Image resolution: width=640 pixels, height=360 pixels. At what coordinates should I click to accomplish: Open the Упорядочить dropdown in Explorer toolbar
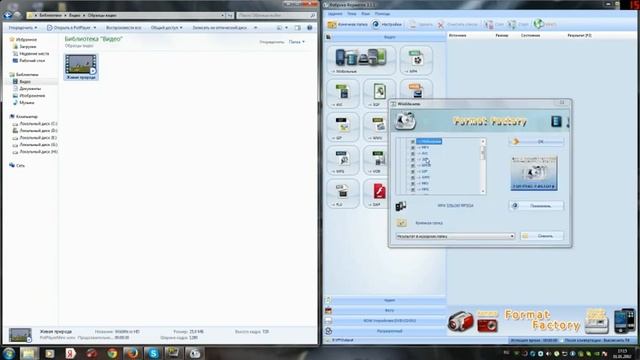[23, 28]
